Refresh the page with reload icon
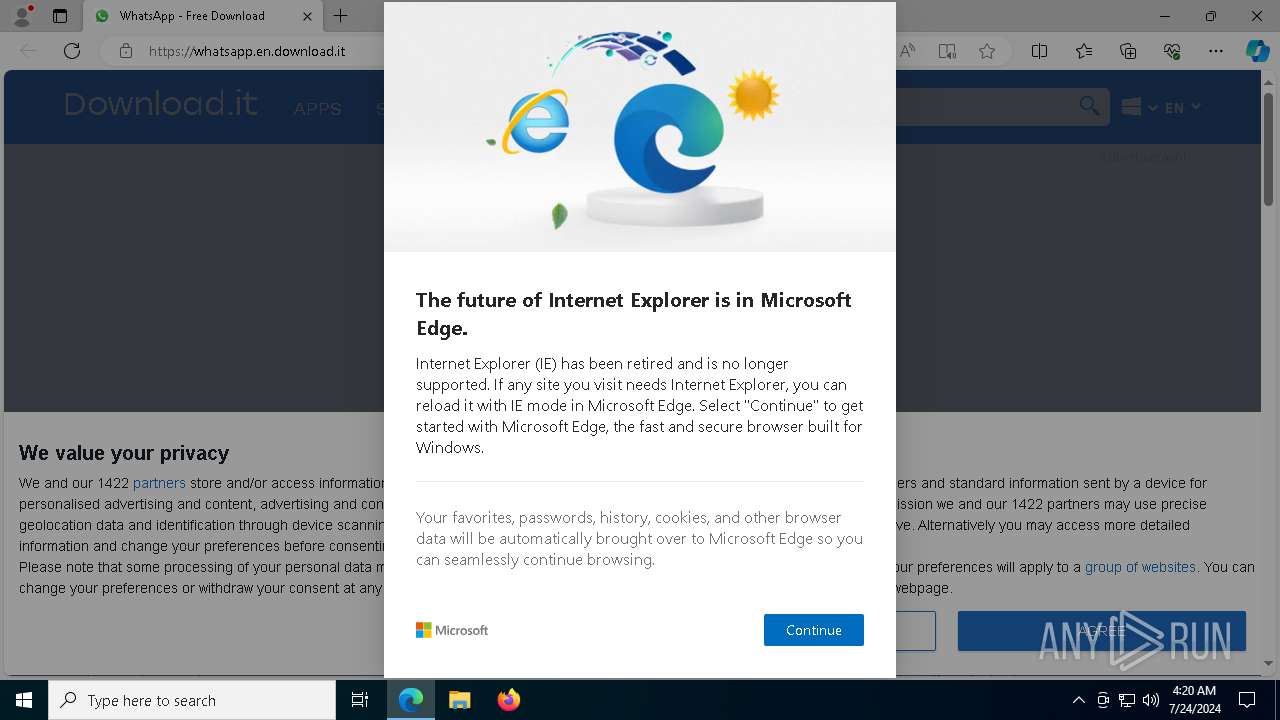The width and height of the screenshot is (1280, 720). pyautogui.click(x=72, y=51)
